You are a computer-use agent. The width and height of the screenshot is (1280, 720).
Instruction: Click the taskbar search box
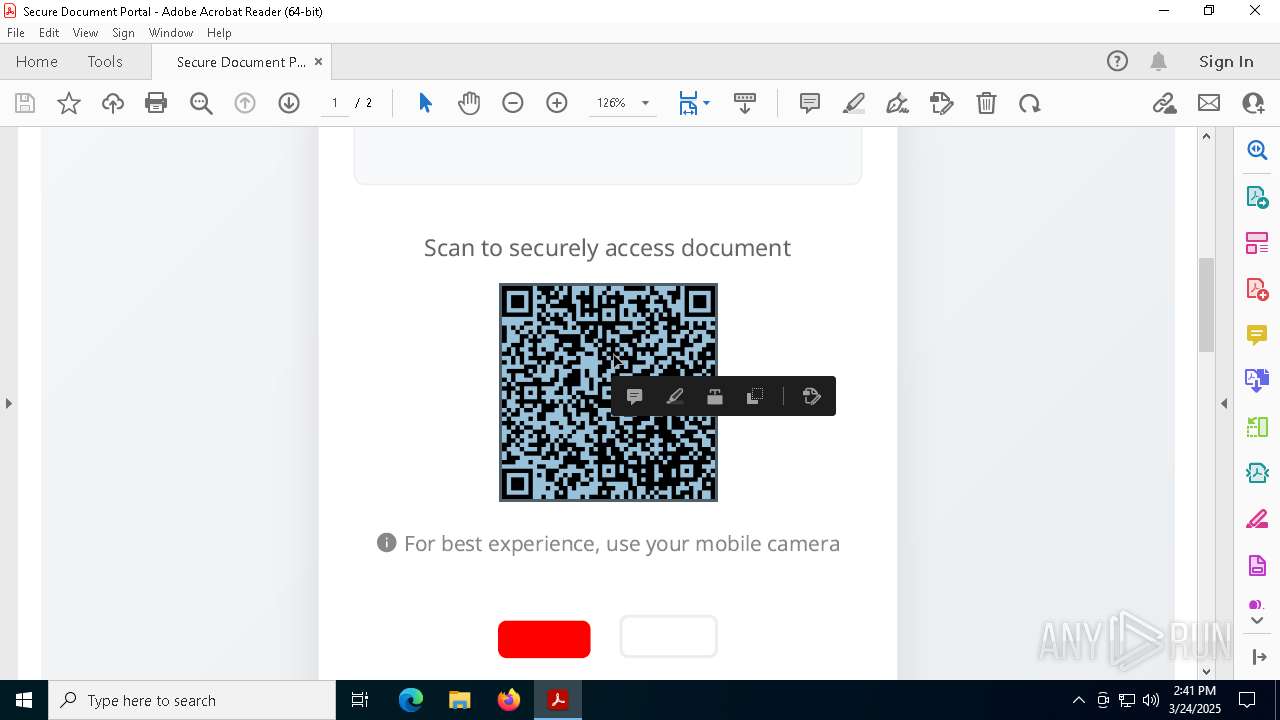(192, 700)
